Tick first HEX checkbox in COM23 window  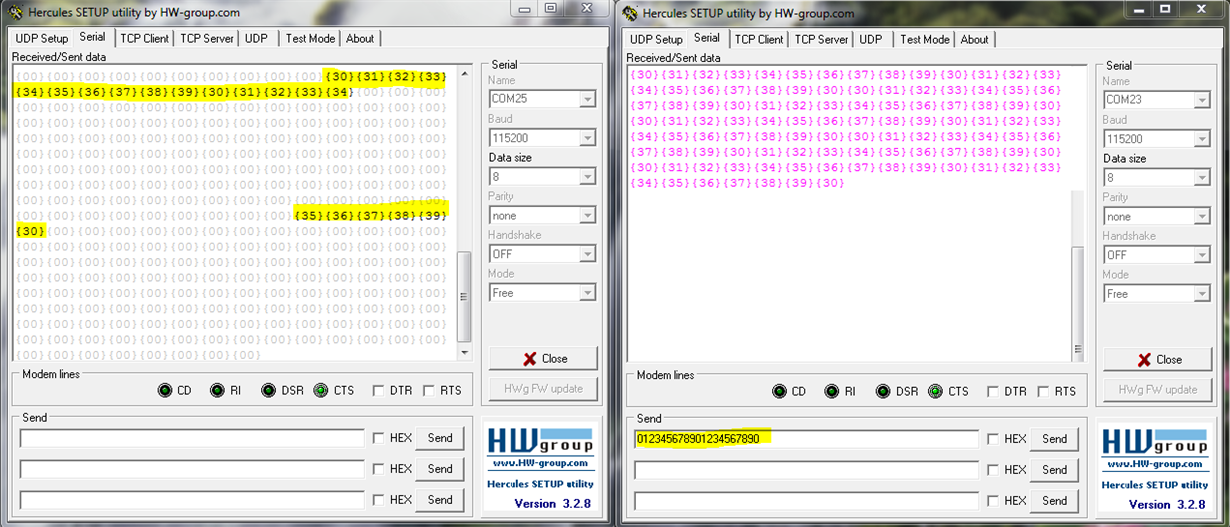pos(993,438)
